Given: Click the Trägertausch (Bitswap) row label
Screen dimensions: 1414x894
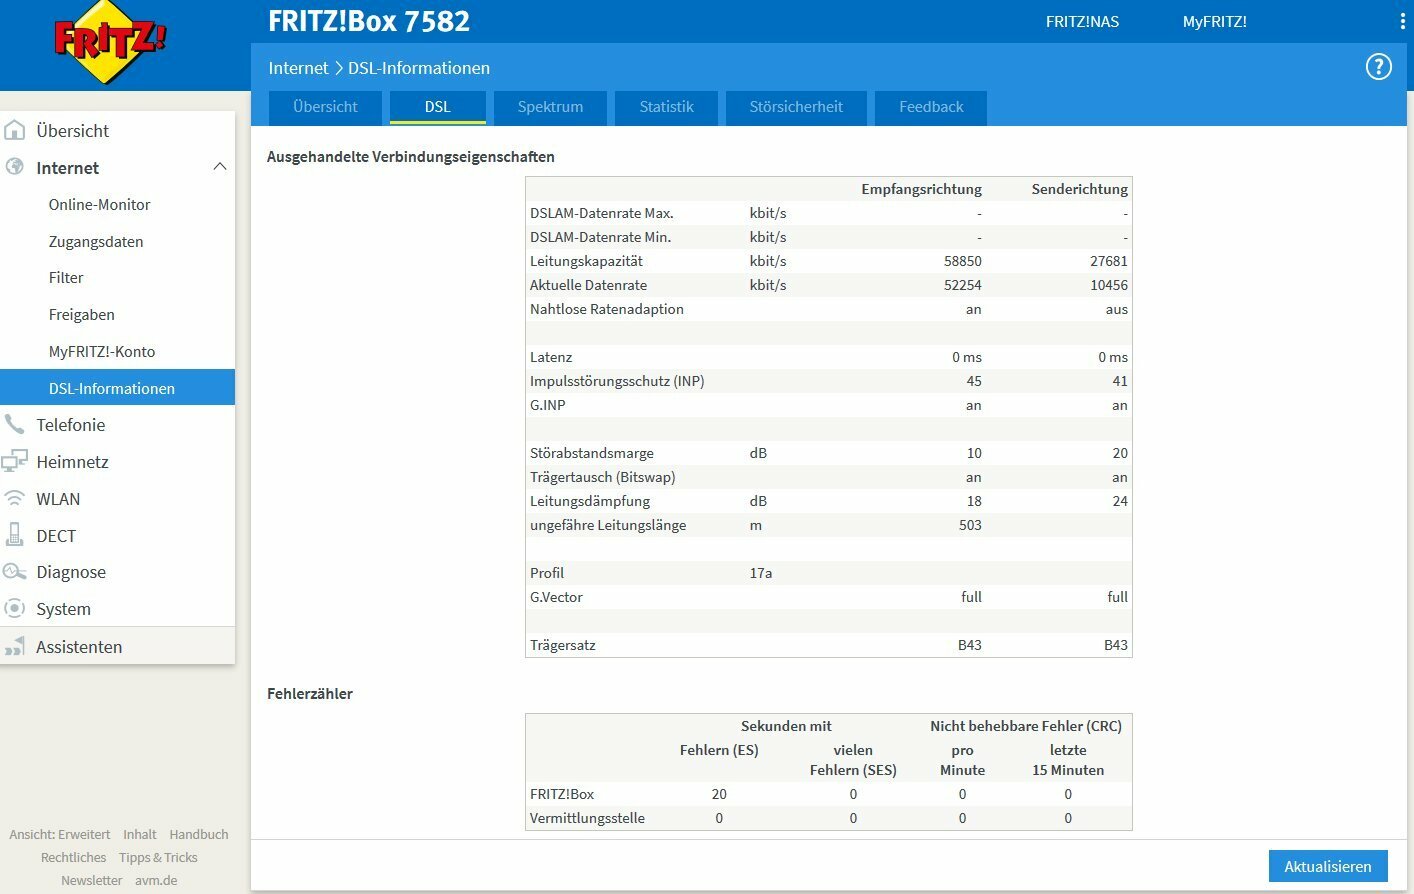Looking at the screenshot, I should pyautogui.click(x=602, y=477).
